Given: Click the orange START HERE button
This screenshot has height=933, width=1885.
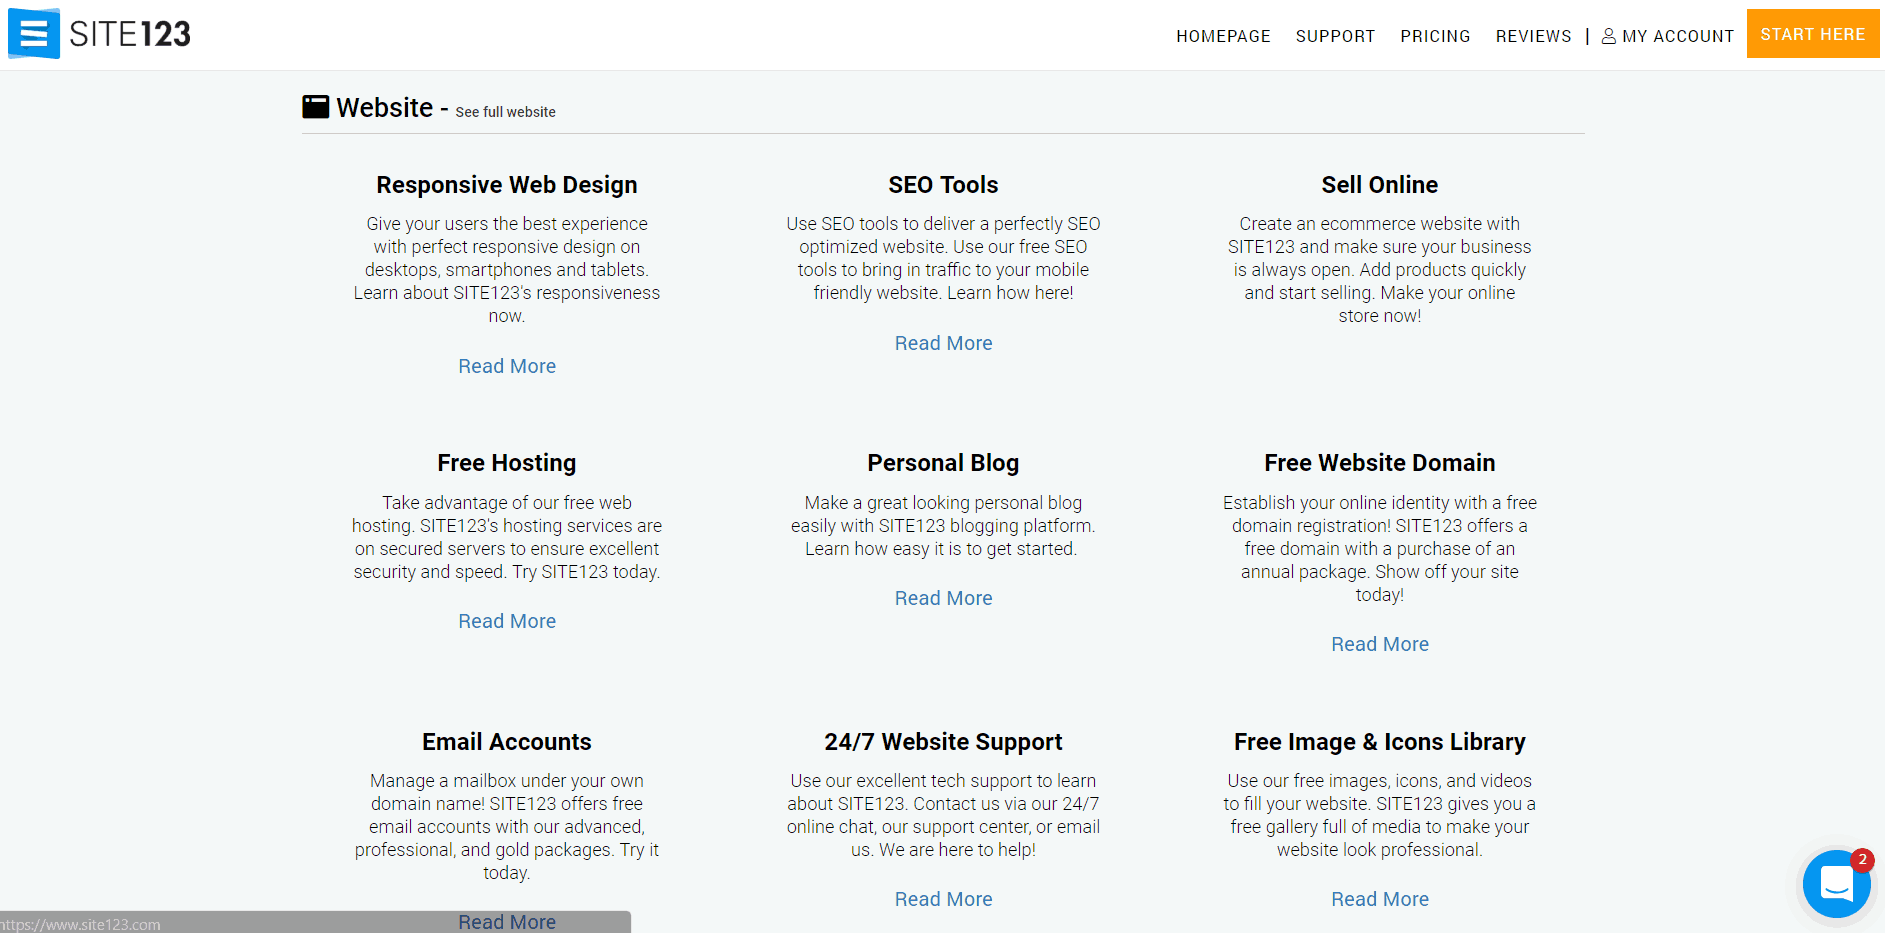Looking at the screenshot, I should 1812,34.
